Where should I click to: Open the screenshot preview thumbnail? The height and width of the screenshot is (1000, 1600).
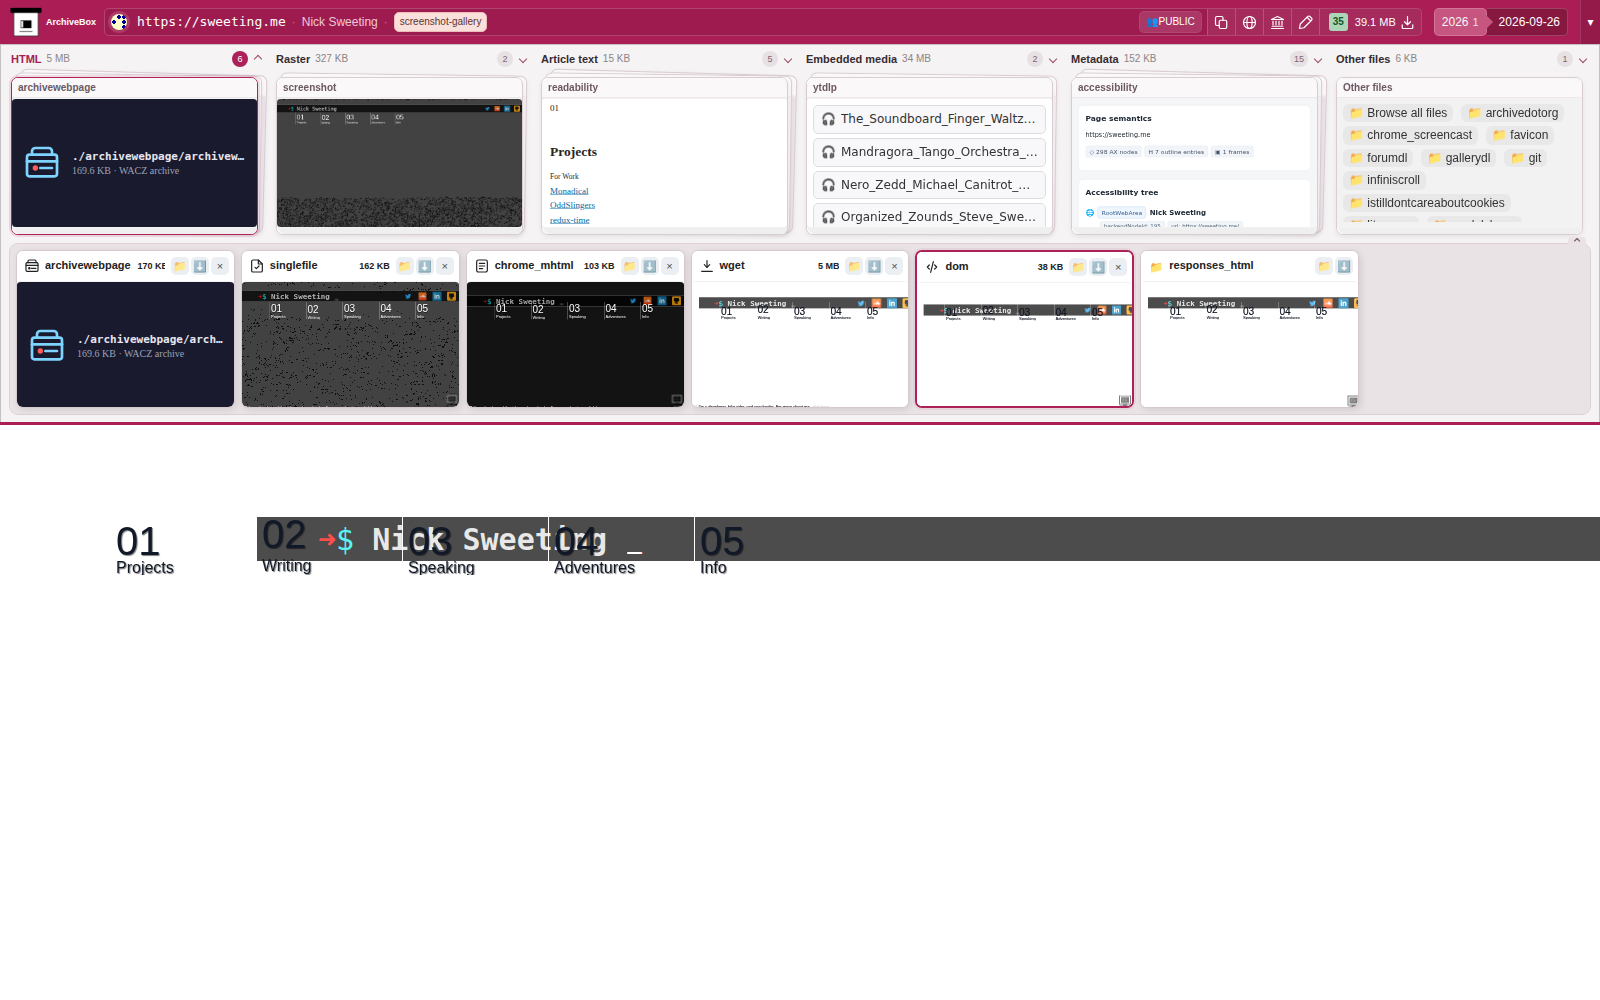400,163
